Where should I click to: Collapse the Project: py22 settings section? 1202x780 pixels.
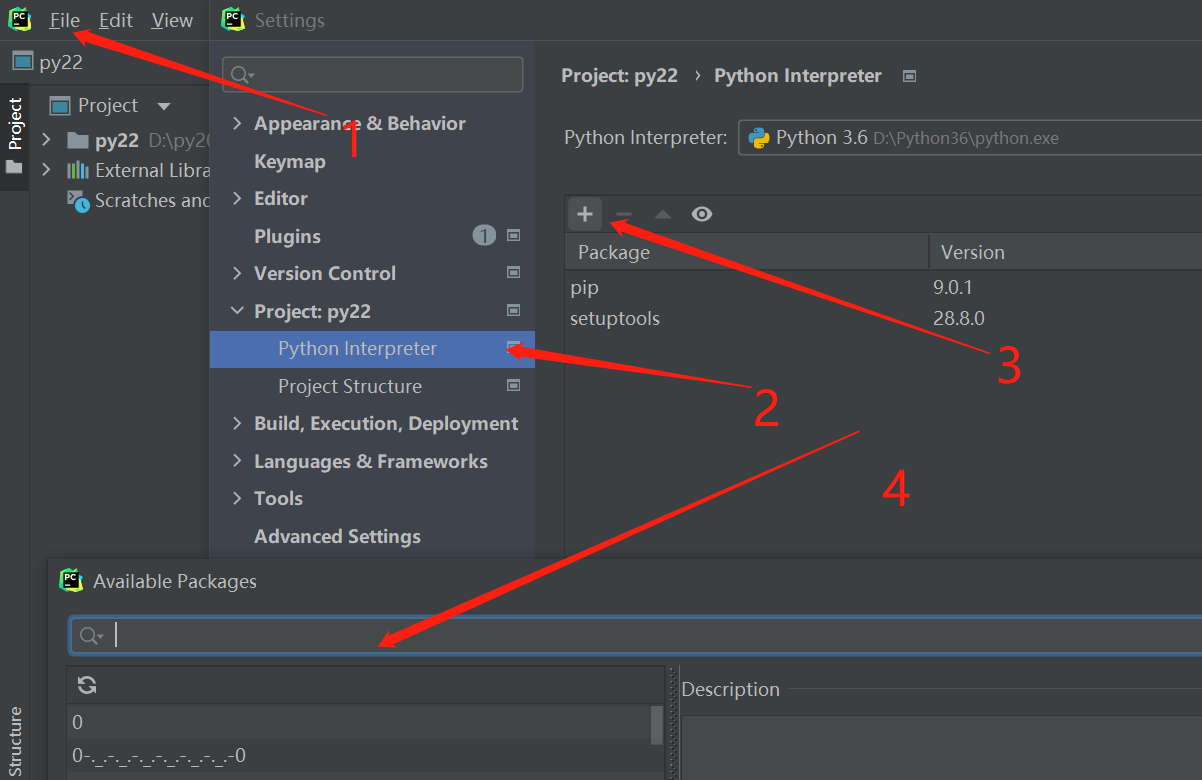[237, 311]
